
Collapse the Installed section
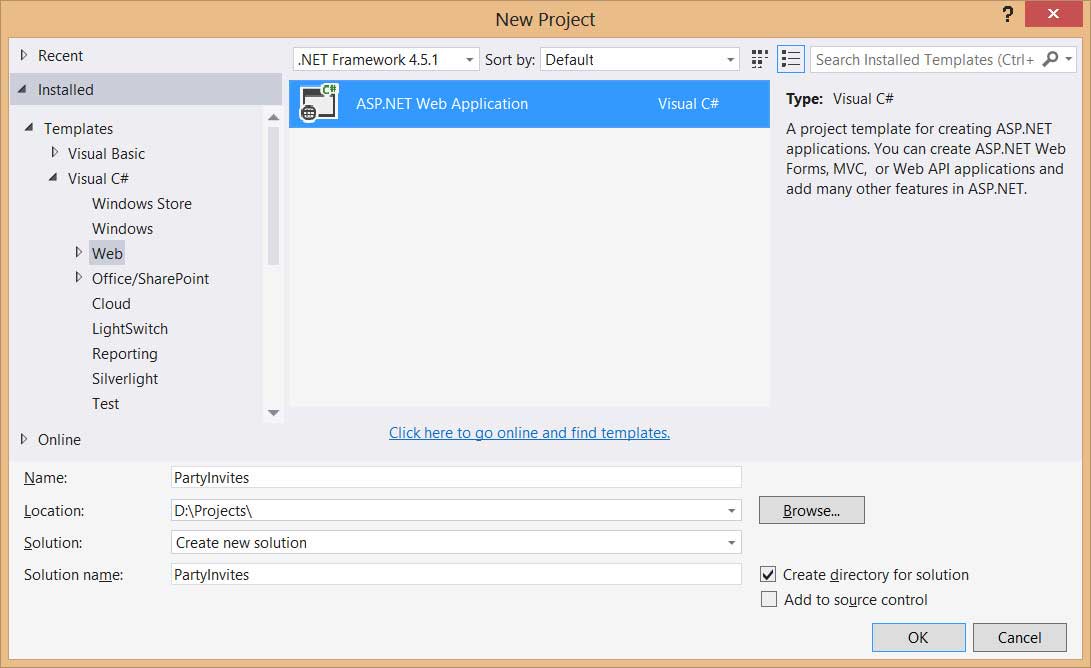click(x=22, y=89)
